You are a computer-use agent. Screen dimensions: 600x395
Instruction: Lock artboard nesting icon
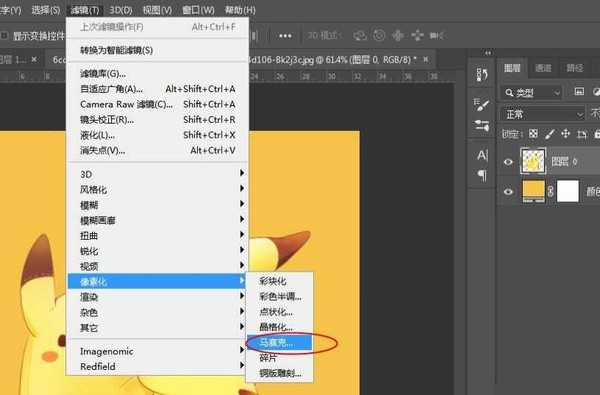coord(582,134)
